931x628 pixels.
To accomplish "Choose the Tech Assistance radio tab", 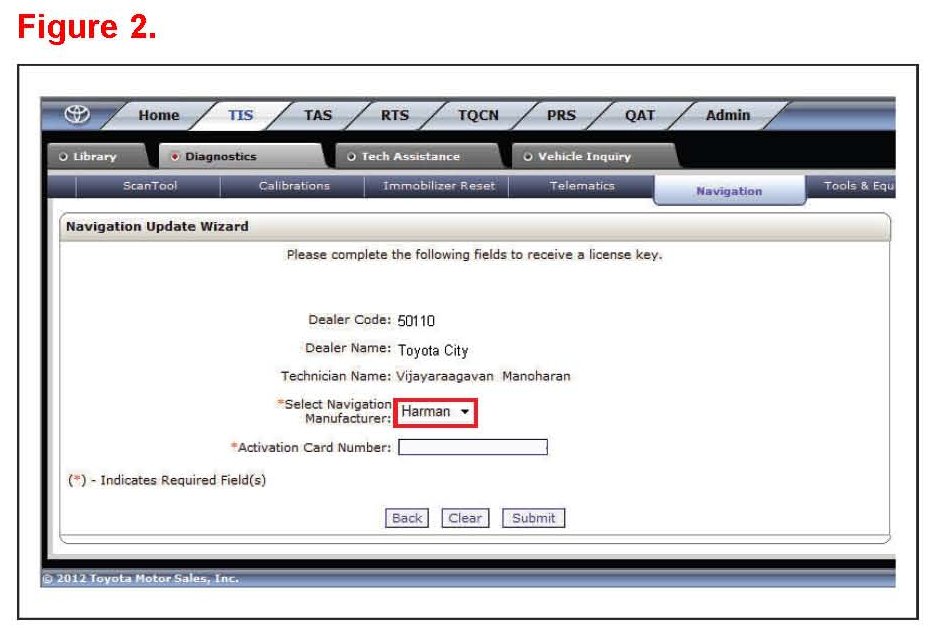I will coord(404,157).
